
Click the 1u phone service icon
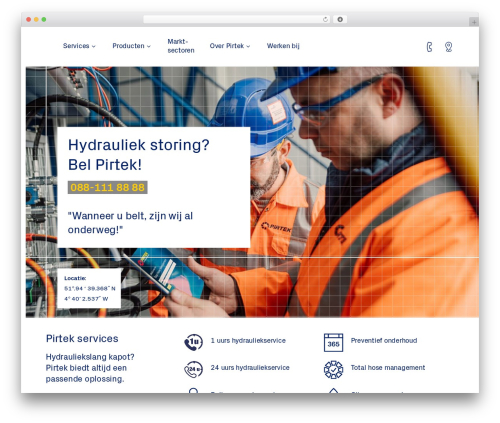pyautogui.click(x=193, y=342)
